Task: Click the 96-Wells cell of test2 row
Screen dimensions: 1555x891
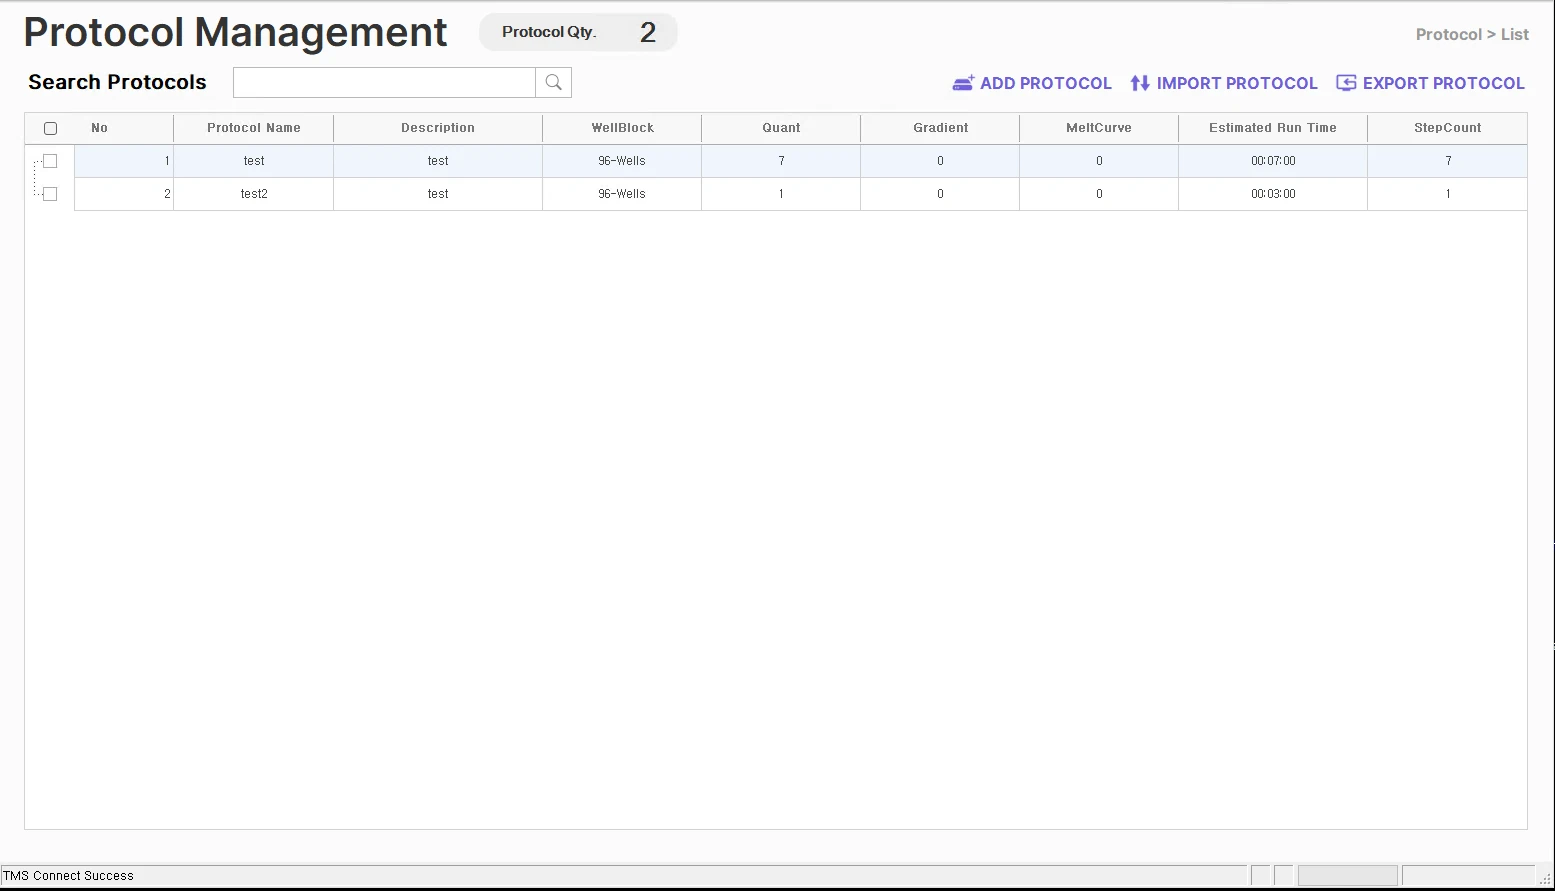Action: coord(622,194)
